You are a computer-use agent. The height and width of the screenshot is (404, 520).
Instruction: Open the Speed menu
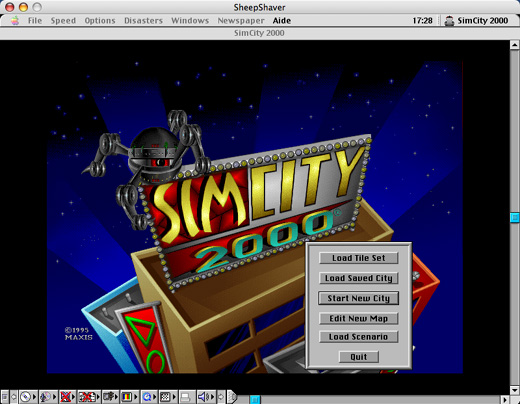click(x=63, y=21)
